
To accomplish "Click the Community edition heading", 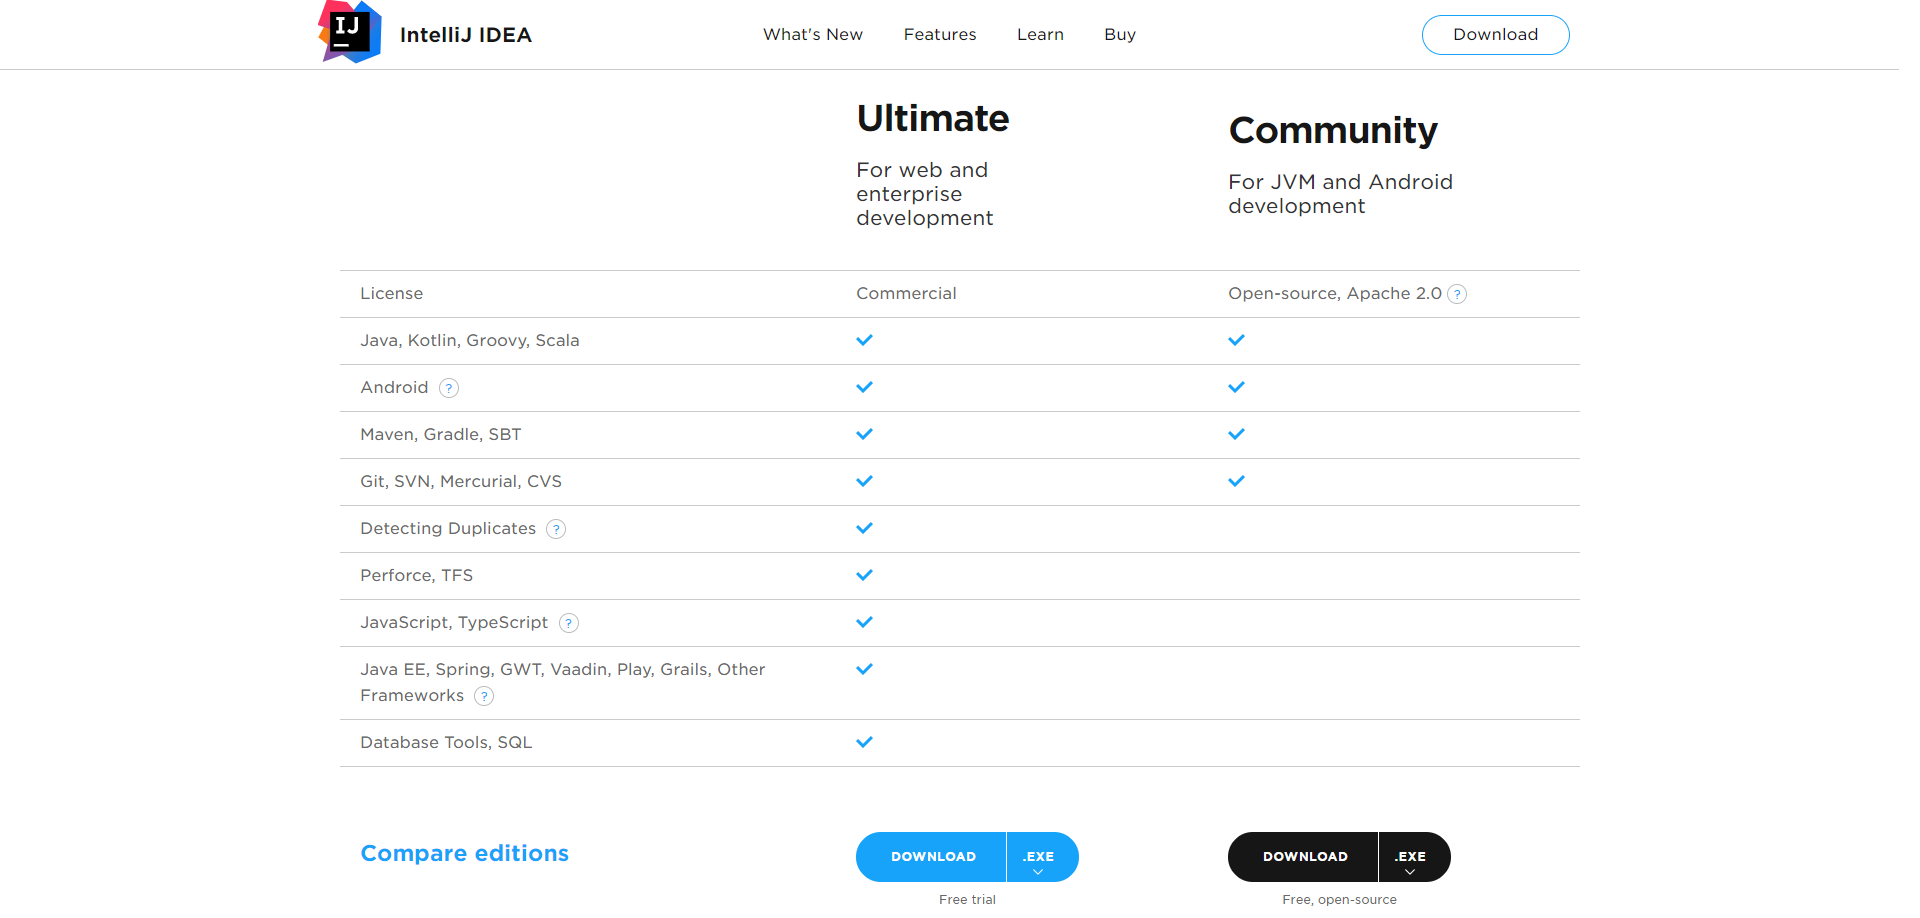I will coord(1333,130).
